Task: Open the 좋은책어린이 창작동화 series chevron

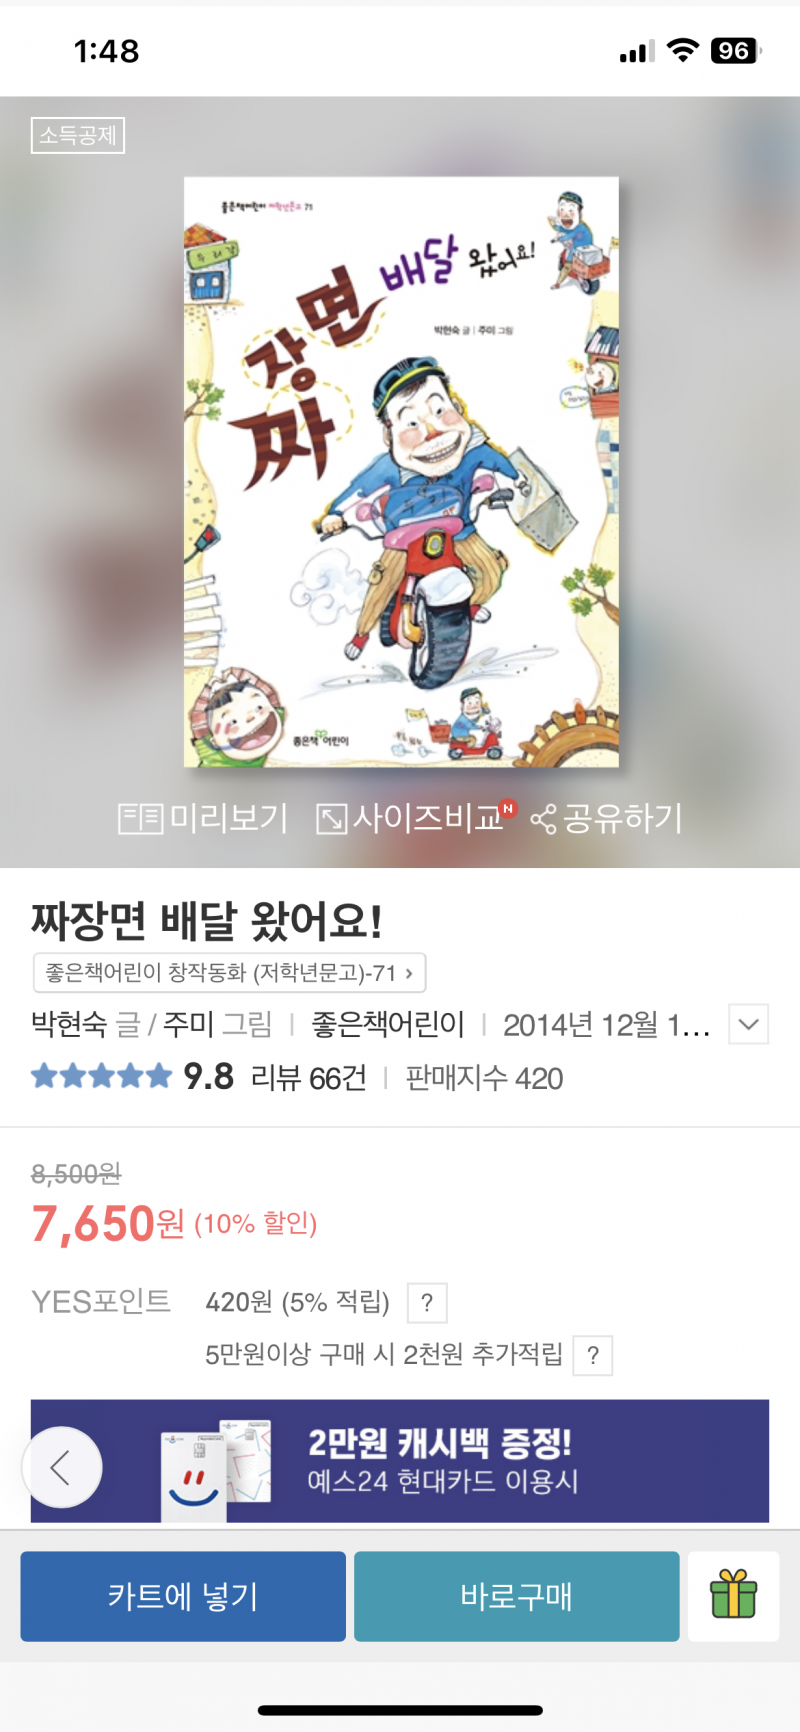Action: (x=409, y=973)
